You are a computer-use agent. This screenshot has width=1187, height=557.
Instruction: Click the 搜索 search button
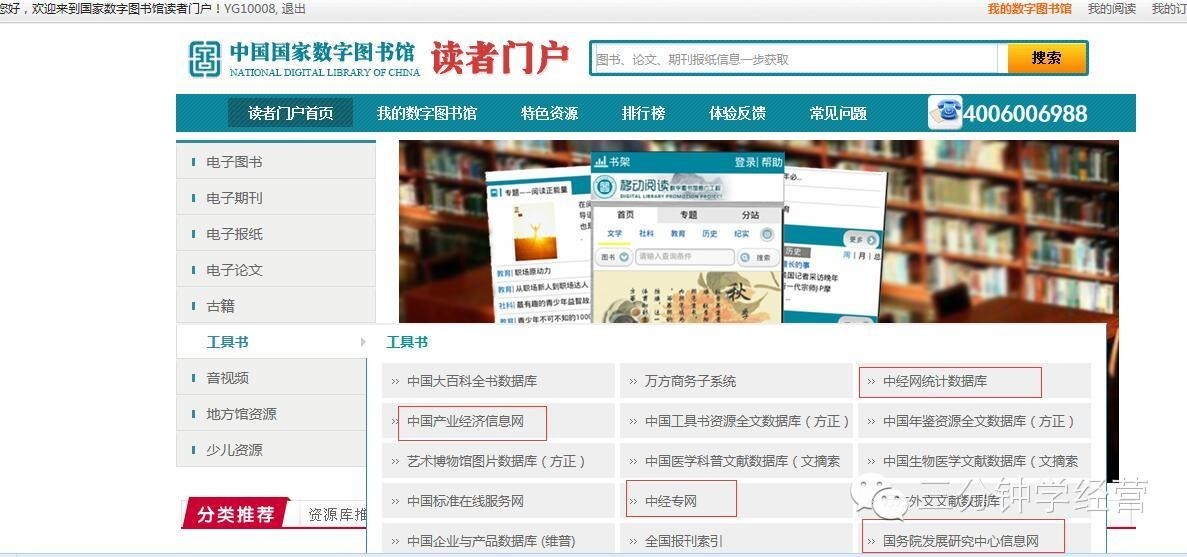pos(1046,58)
